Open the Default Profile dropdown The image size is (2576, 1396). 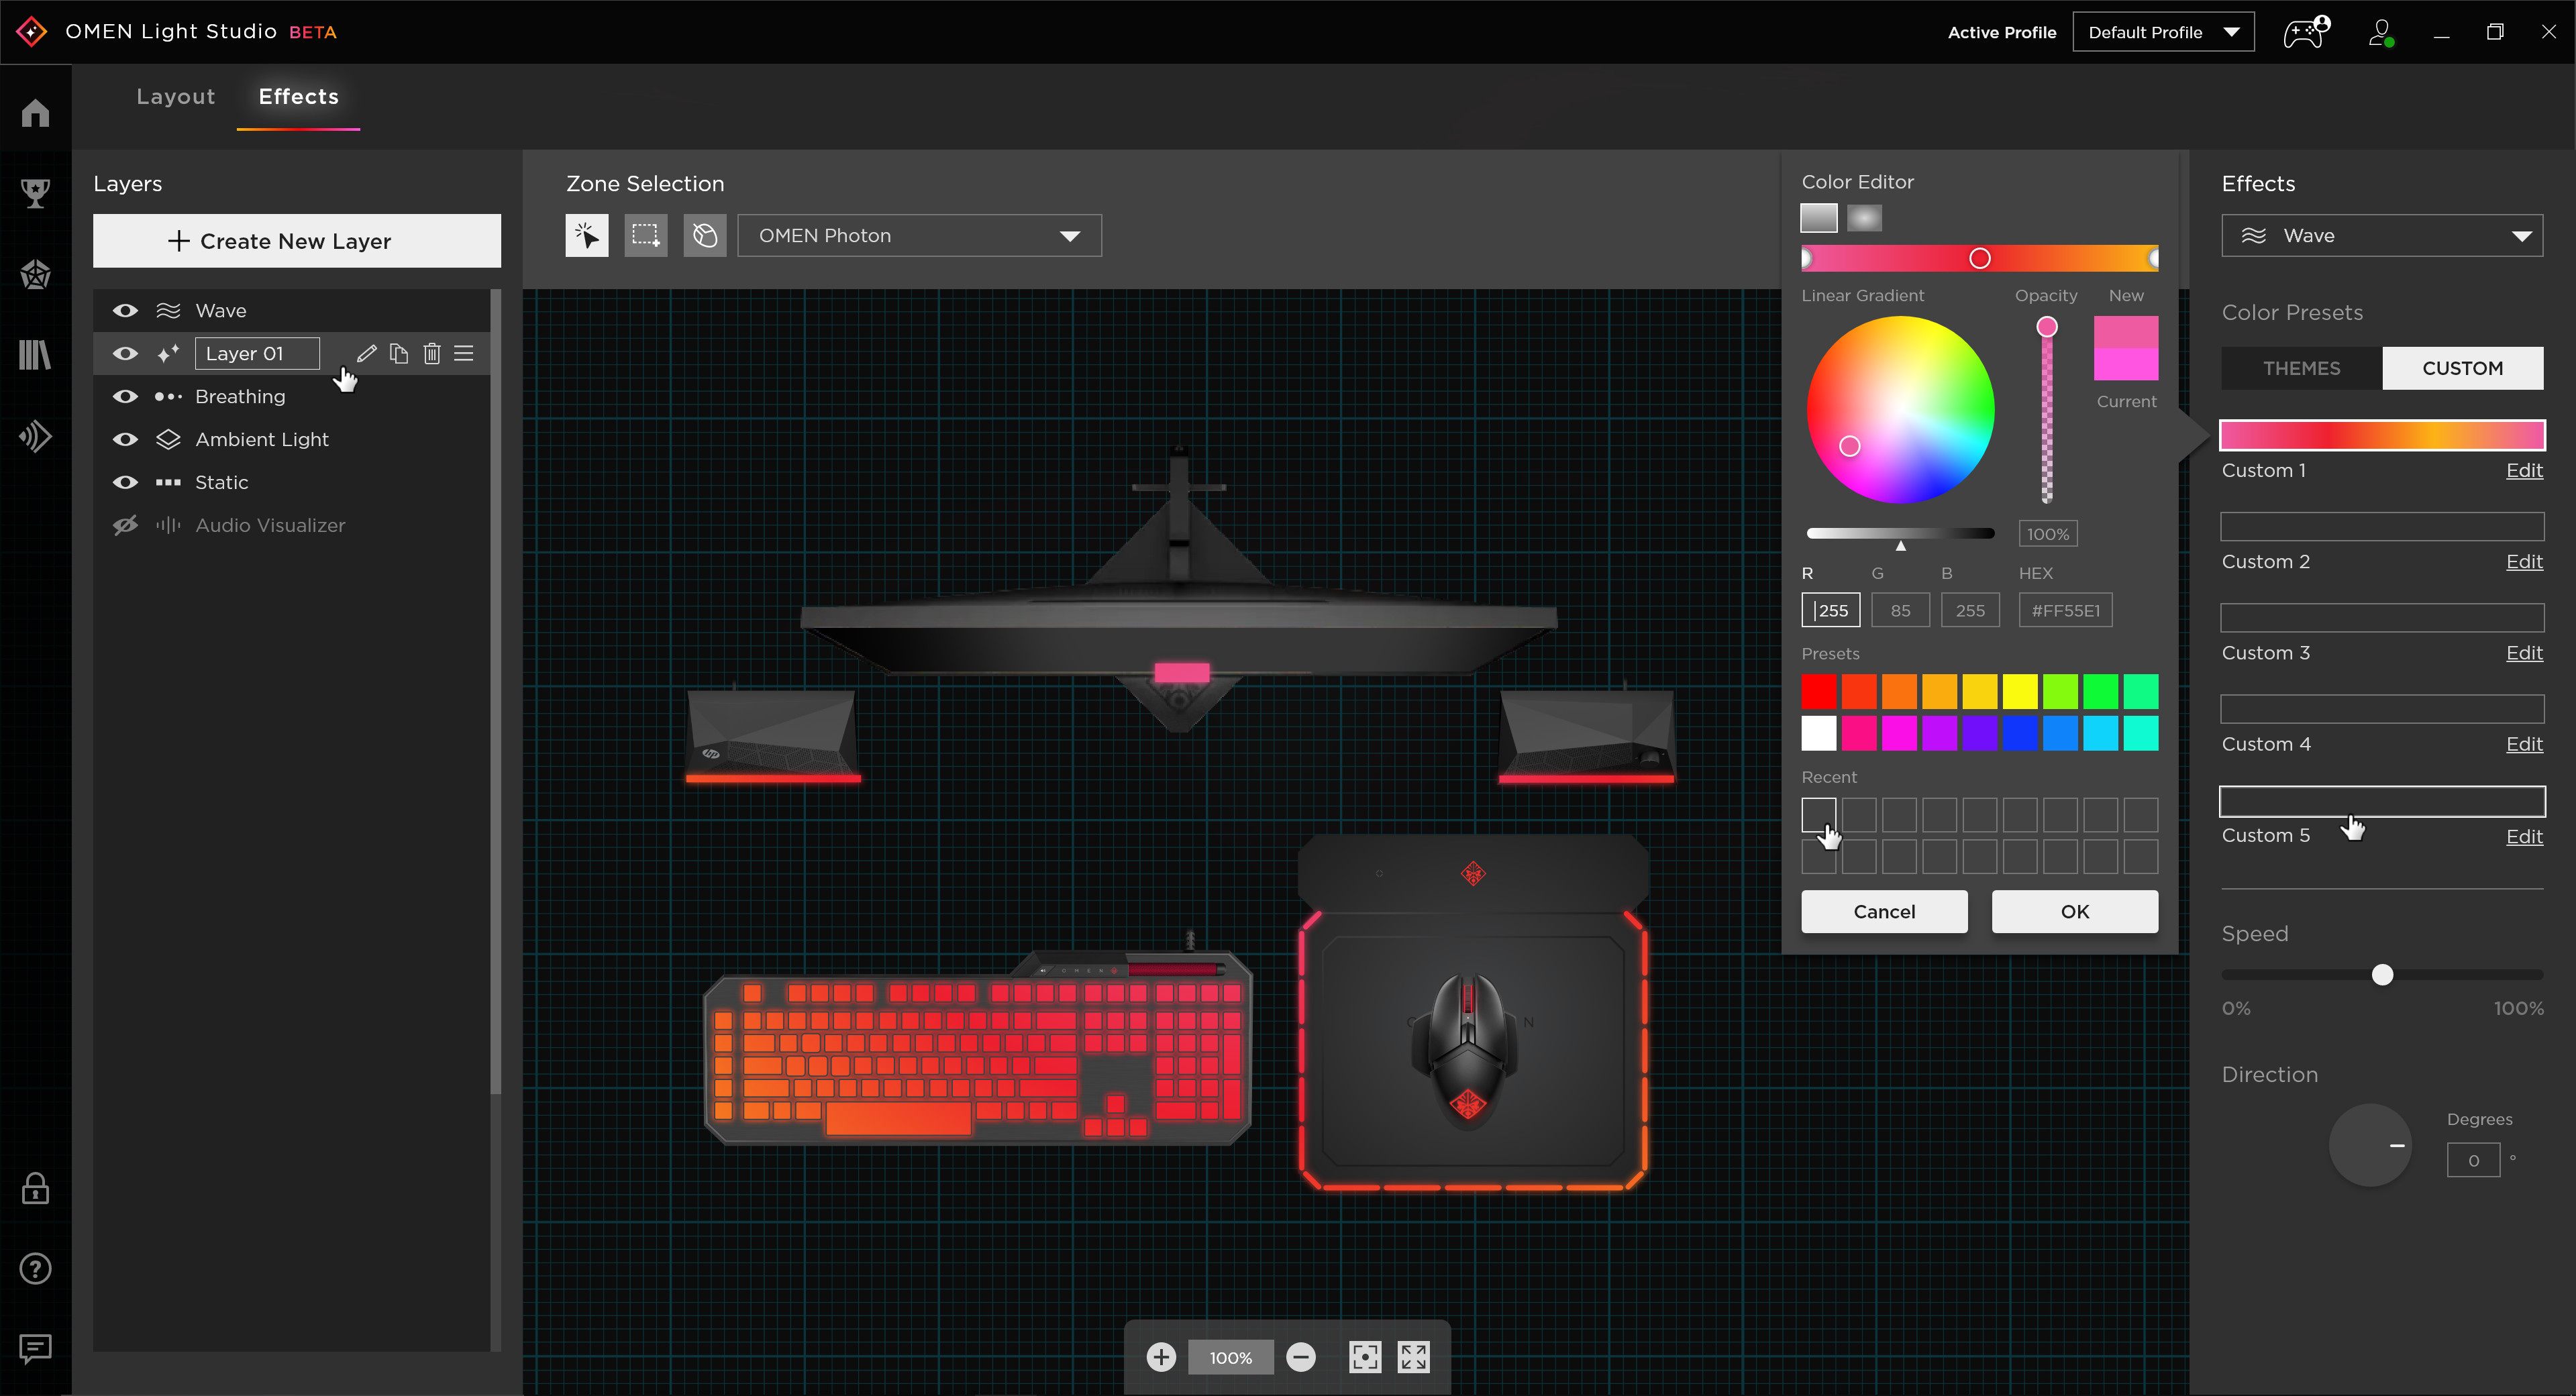(x=2163, y=32)
